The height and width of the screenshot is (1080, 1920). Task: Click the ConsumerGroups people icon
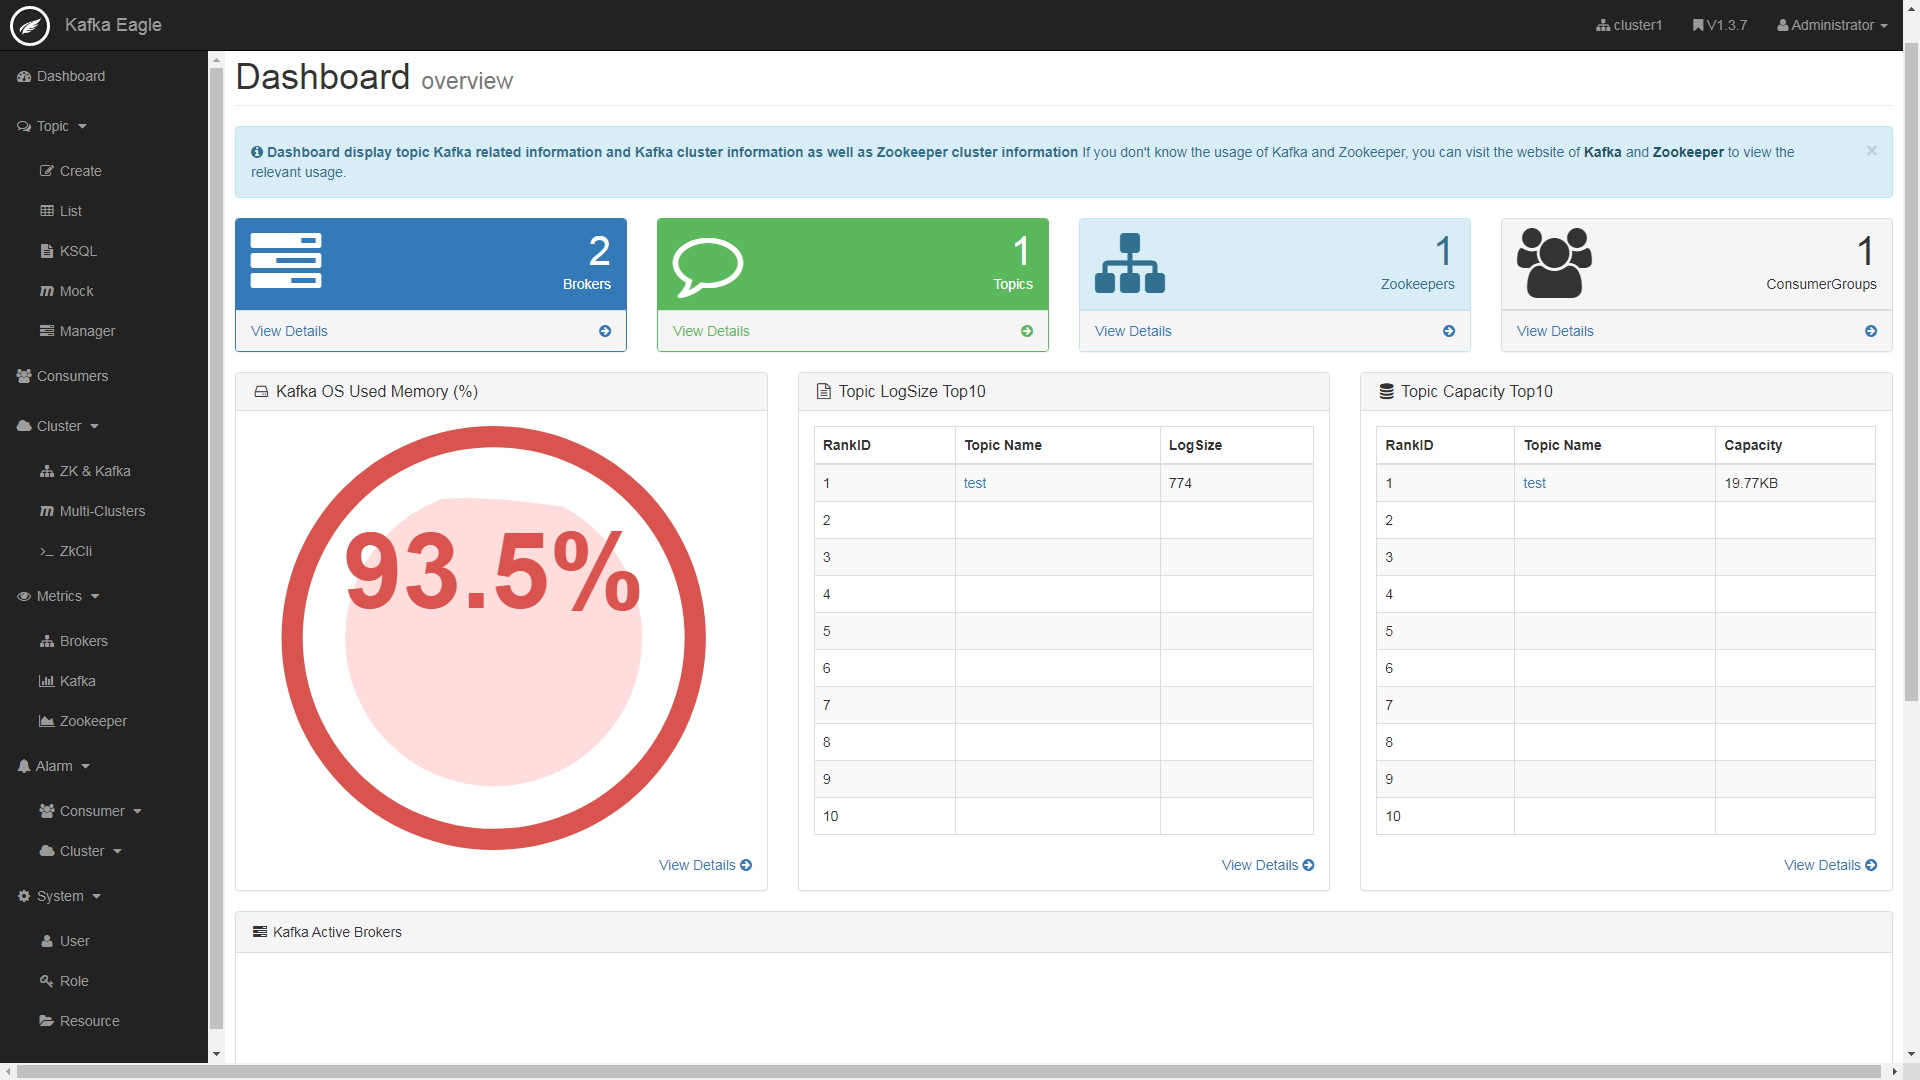[x=1553, y=263]
